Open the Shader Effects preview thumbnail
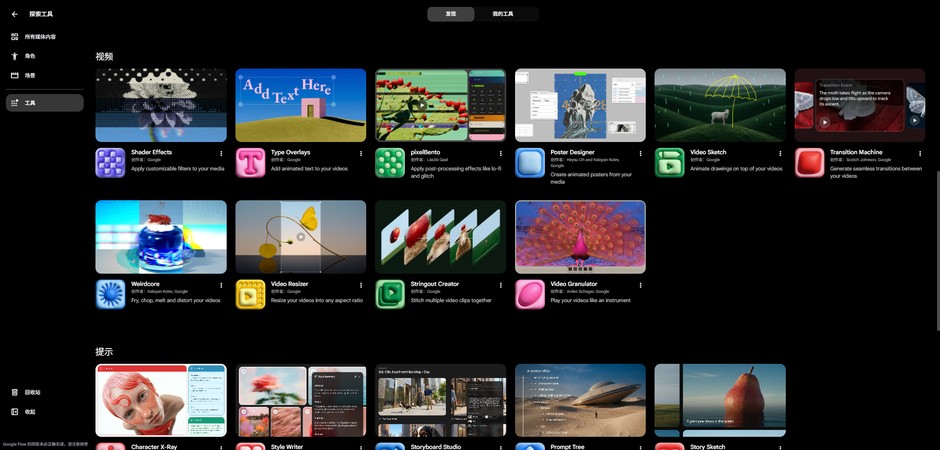The width and height of the screenshot is (940, 450). point(161,105)
